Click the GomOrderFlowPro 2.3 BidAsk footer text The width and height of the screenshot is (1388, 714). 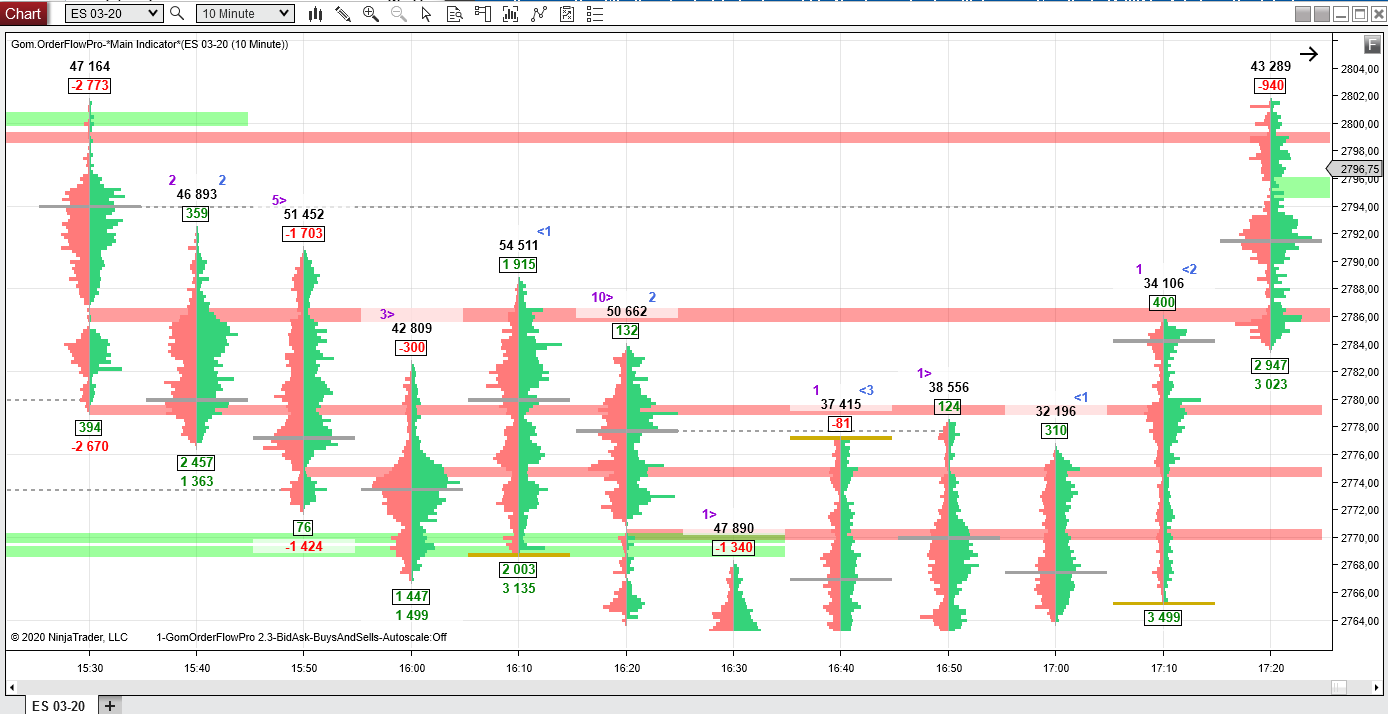pyautogui.click(x=301, y=637)
